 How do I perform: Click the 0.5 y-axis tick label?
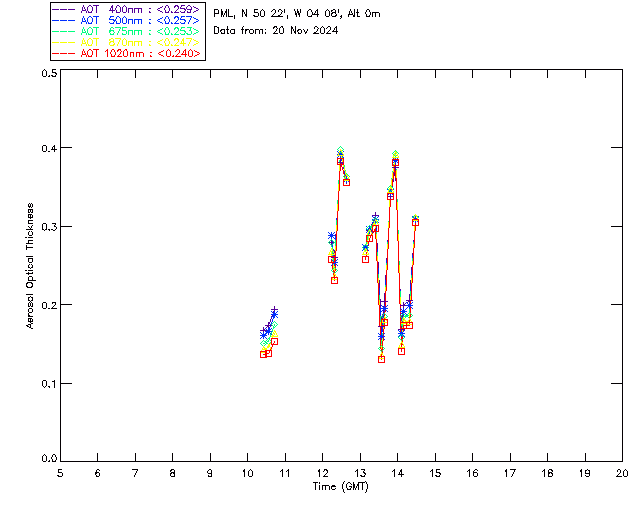(49, 73)
